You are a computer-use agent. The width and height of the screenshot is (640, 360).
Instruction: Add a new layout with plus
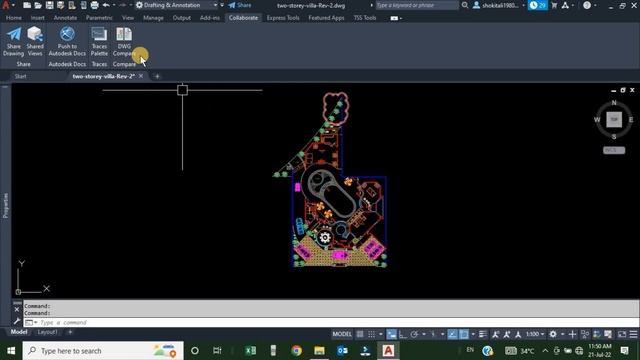(x=70, y=332)
